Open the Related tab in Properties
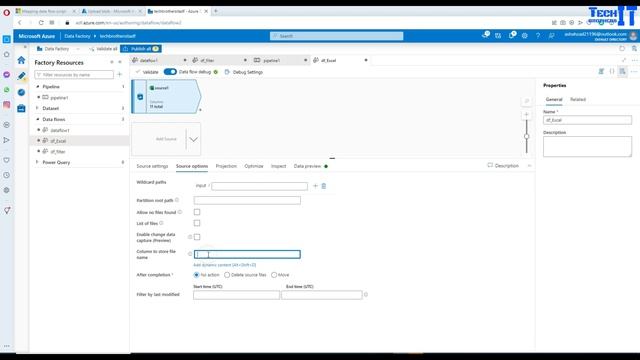640x360 pixels. (578, 99)
